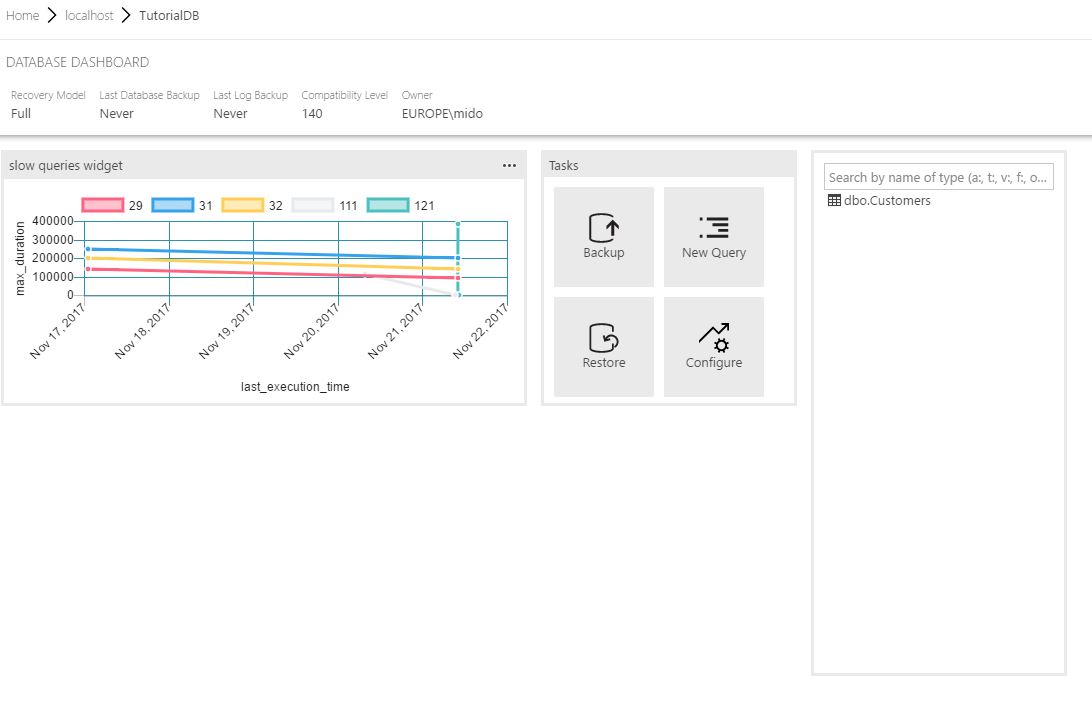
Task: Click the Nov 17, 2017 axis label
Action: [57, 332]
